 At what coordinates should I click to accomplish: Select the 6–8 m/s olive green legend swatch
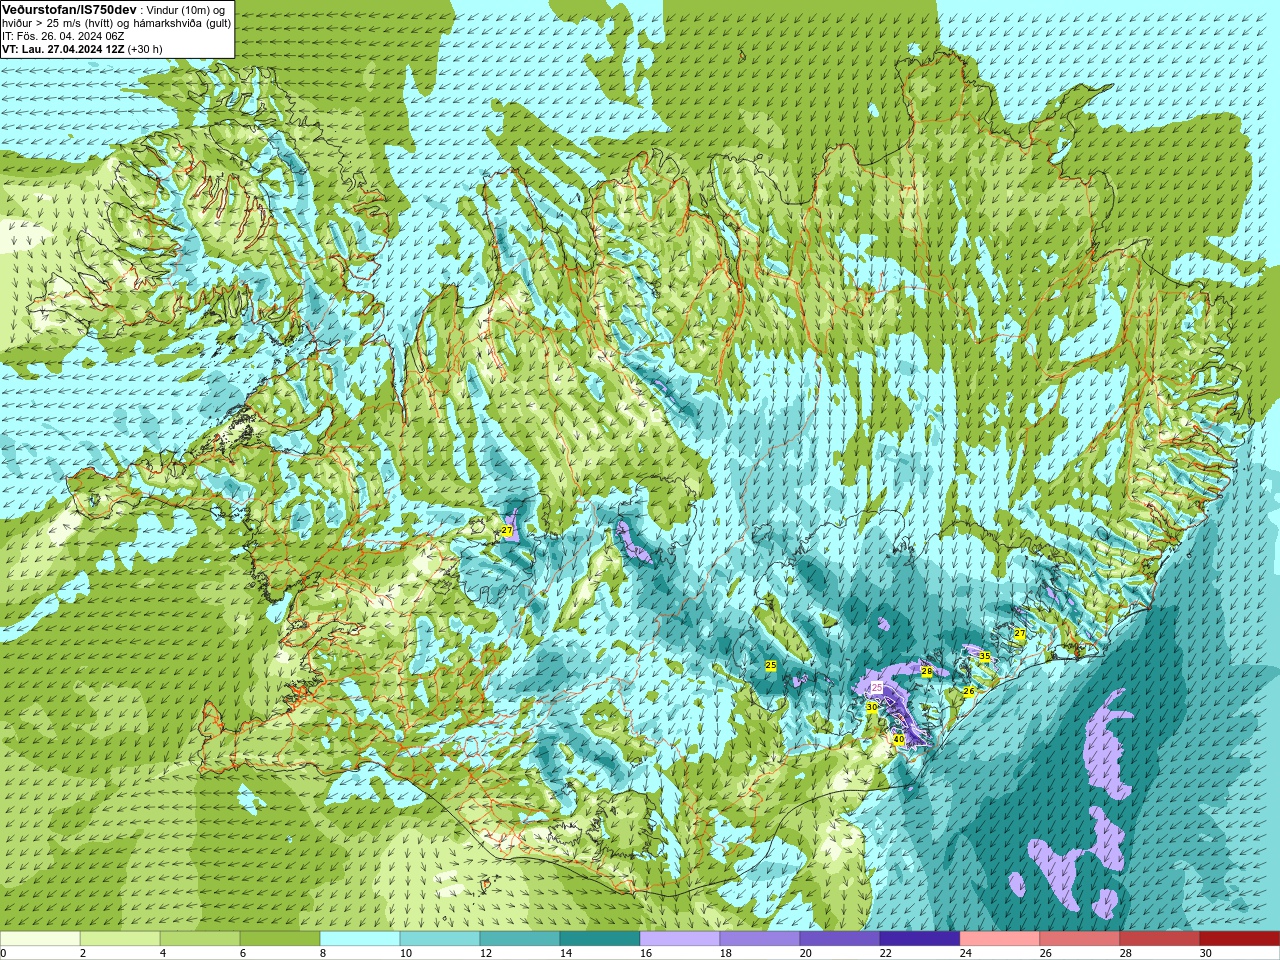coord(280,939)
